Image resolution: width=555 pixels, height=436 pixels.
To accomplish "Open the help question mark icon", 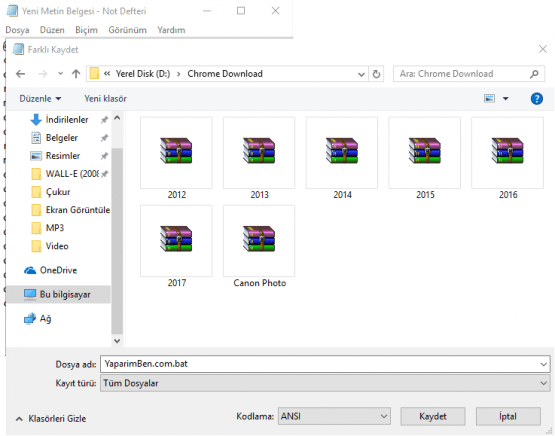I will [537, 98].
